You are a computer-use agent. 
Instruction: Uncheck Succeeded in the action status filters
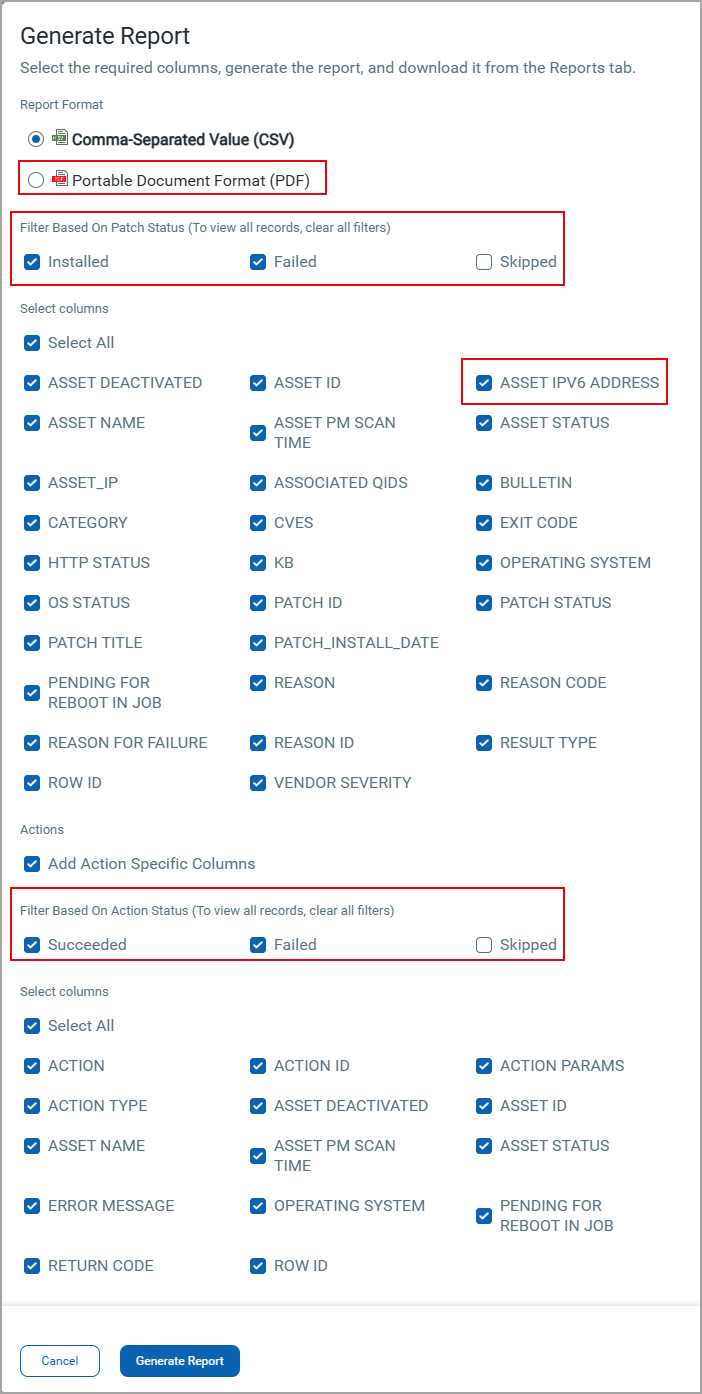point(32,944)
